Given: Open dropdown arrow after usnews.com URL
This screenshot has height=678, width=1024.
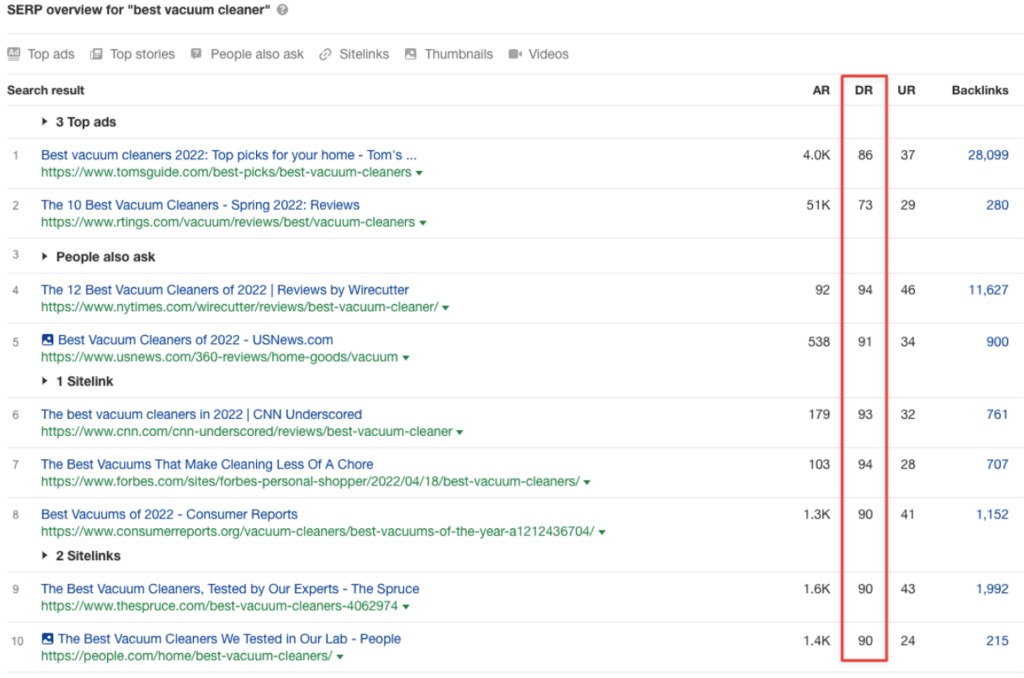Looking at the screenshot, I should pos(406,358).
